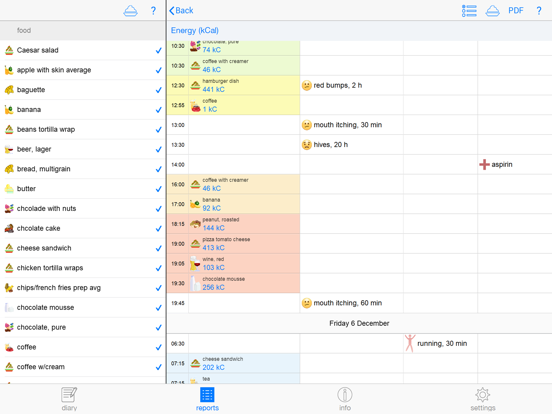Open the 256 kC chocolate mousse value
Viewport: 552px width, 414px height.
(213, 287)
